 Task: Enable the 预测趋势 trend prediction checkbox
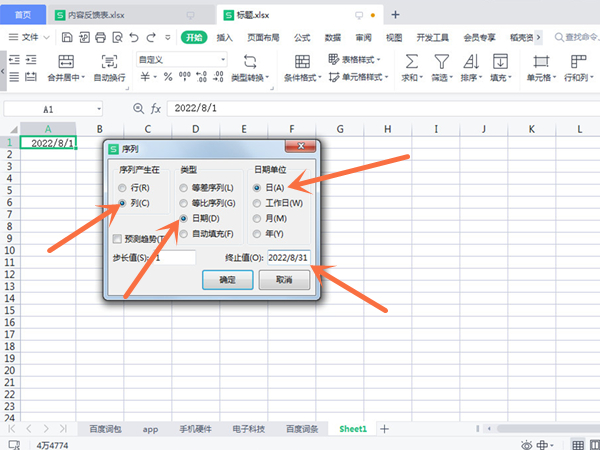117,238
